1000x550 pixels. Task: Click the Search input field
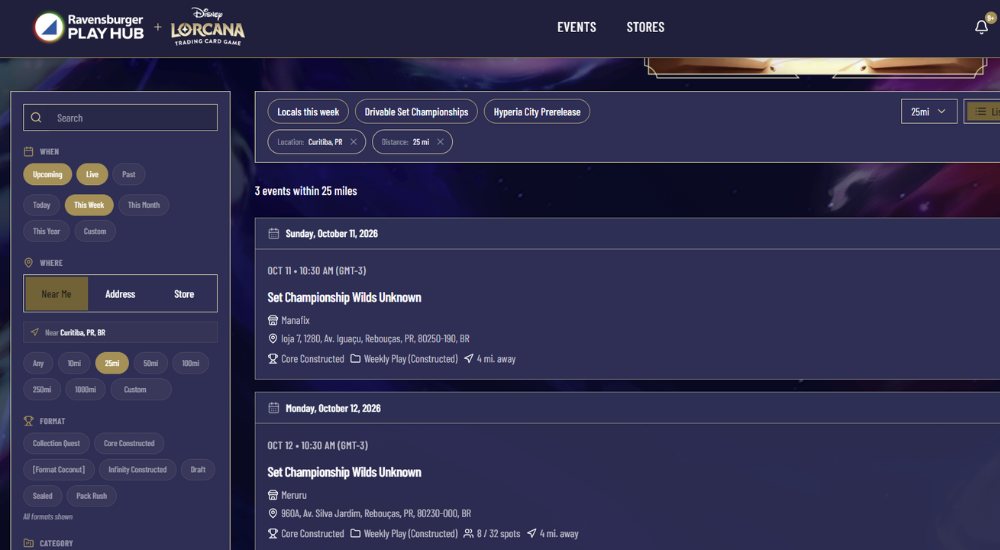pos(121,117)
